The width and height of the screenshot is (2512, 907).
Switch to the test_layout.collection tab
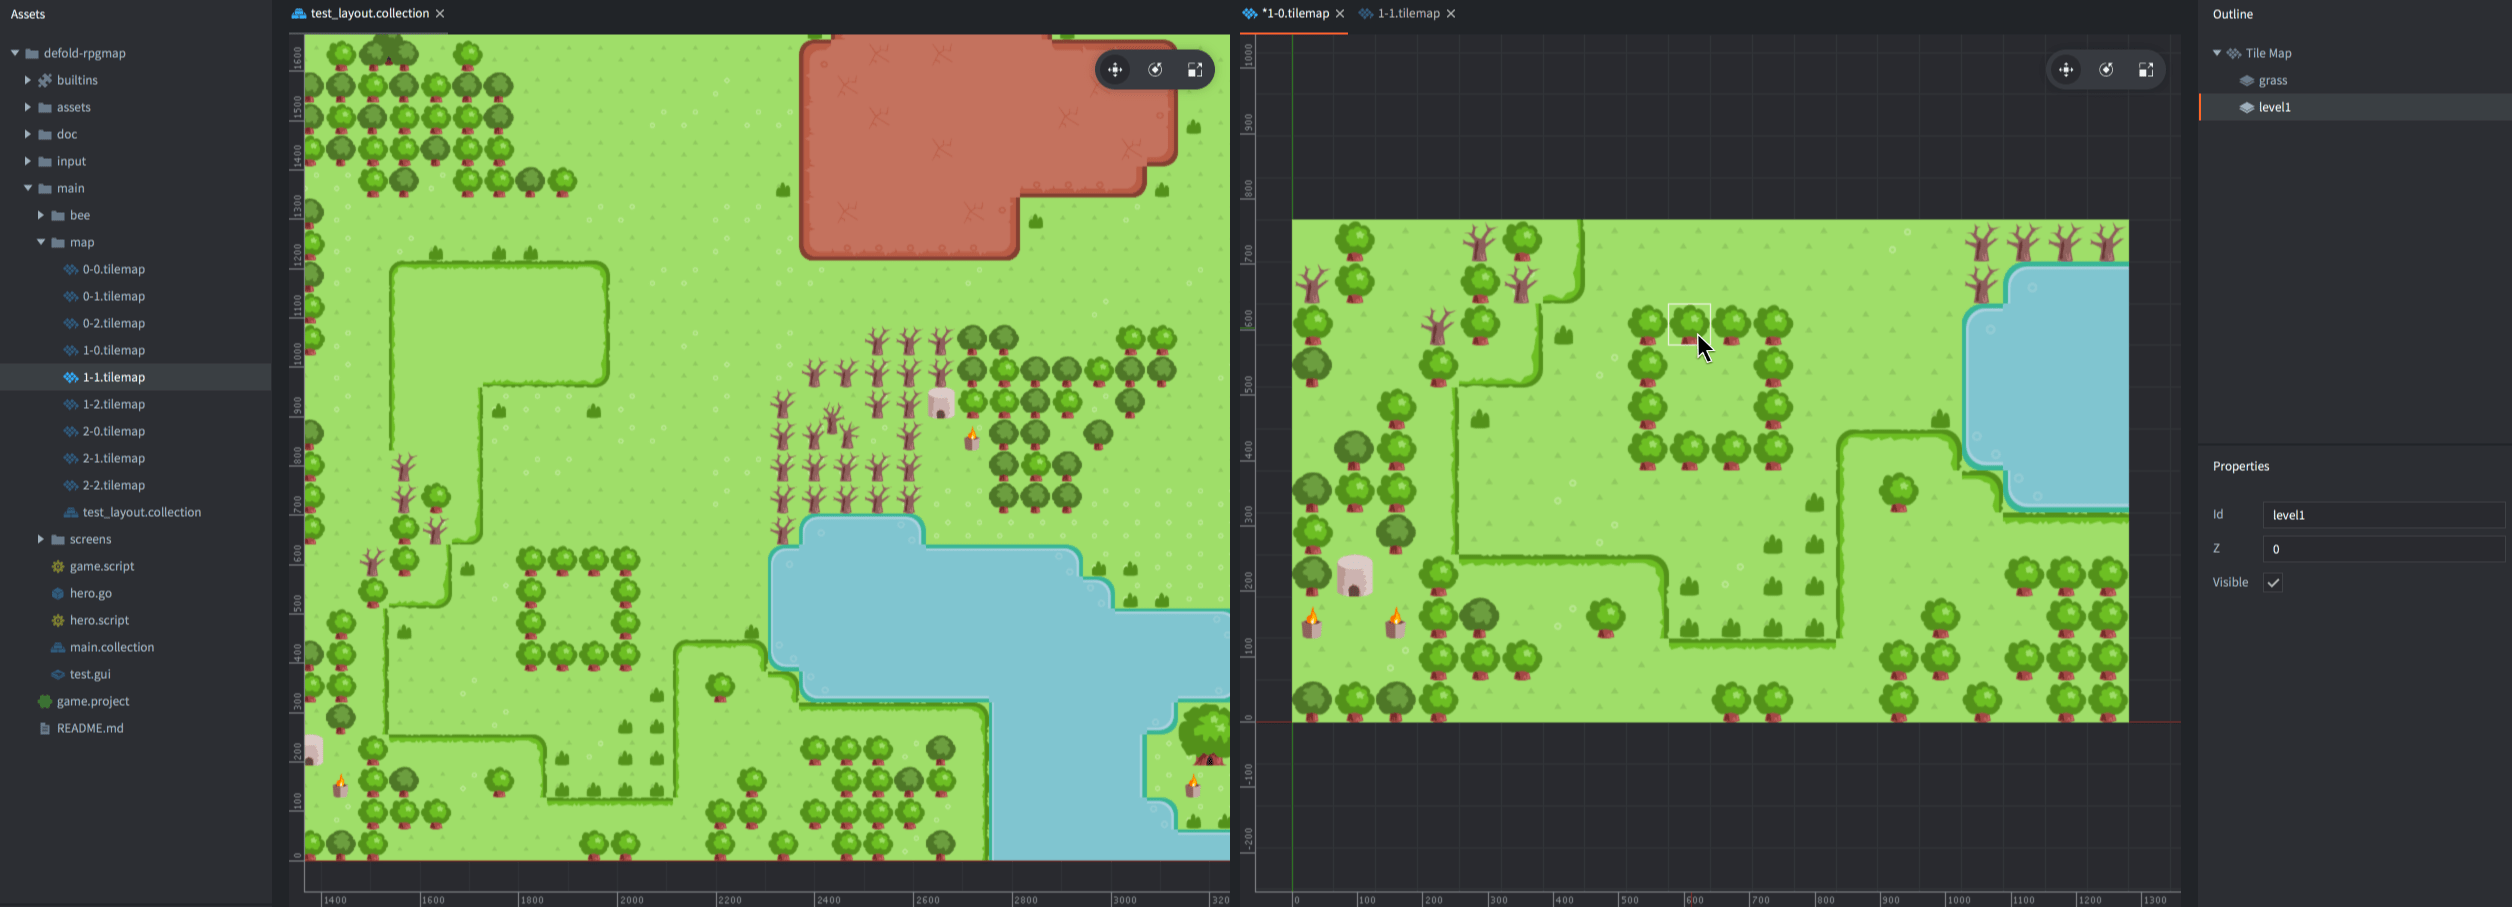369,14
